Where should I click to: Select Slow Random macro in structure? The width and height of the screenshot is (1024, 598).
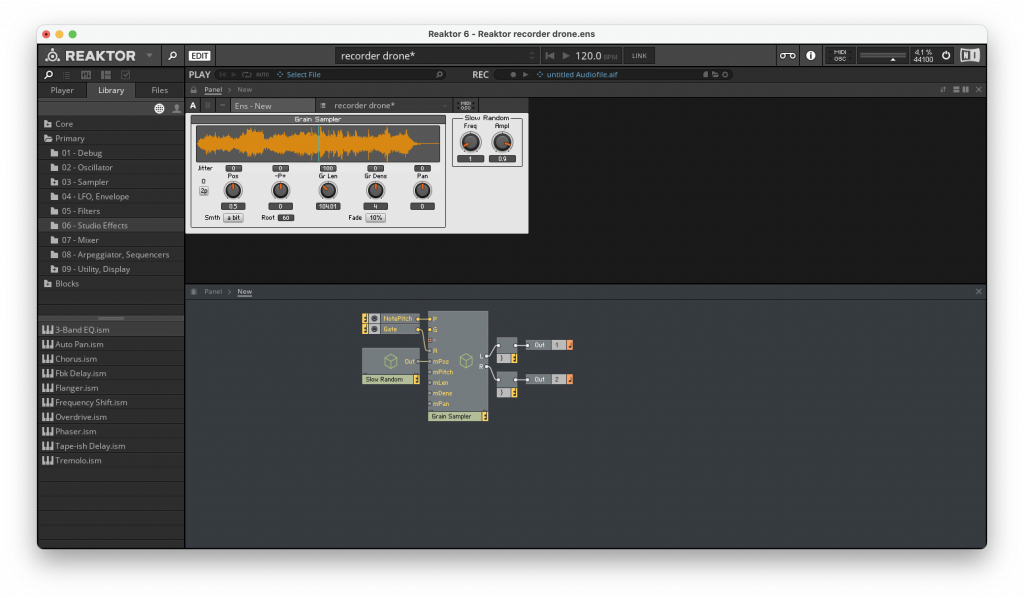391,366
